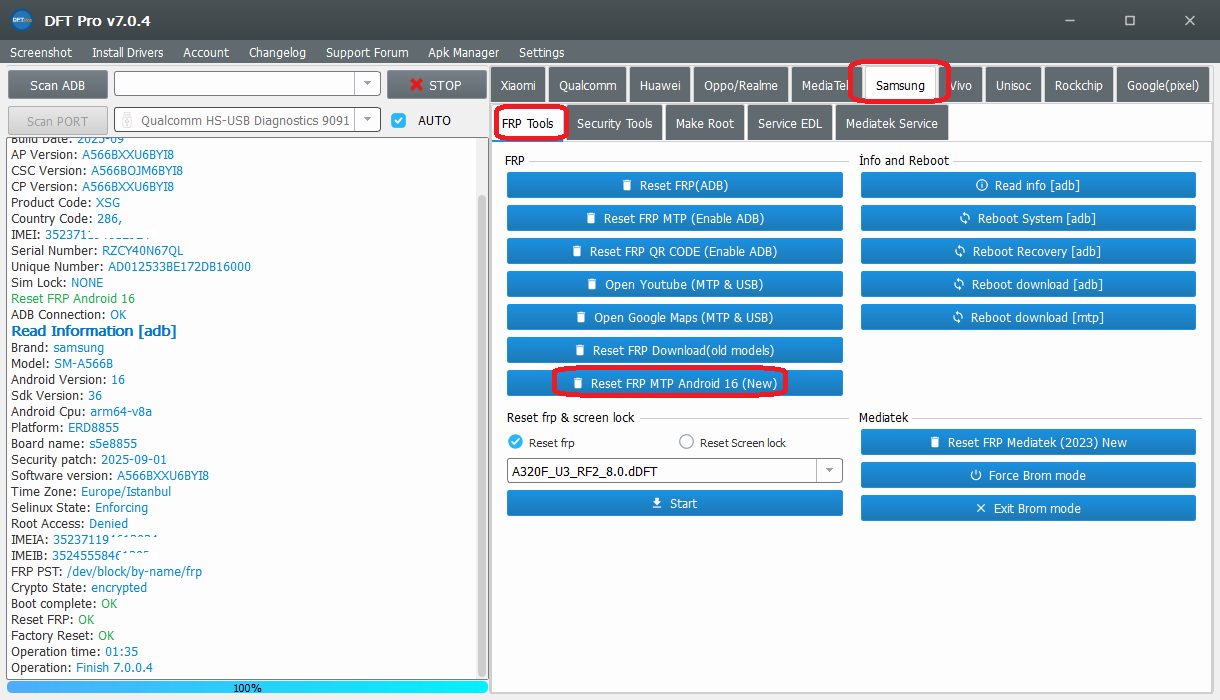The width and height of the screenshot is (1220, 700).
Task: Click the red X icon on STOP button
Action: pos(417,85)
